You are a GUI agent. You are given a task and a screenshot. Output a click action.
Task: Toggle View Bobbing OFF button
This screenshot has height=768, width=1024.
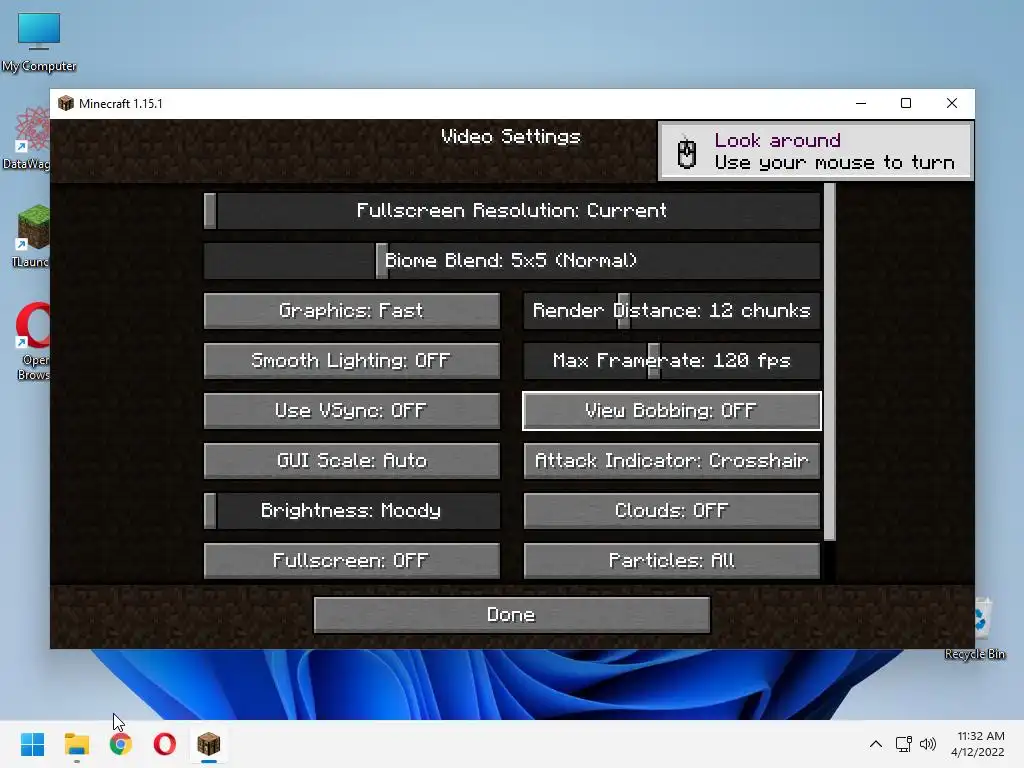coord(671,410)
